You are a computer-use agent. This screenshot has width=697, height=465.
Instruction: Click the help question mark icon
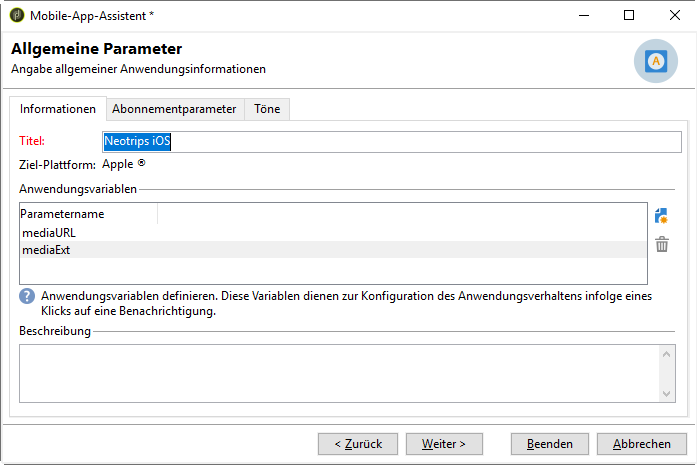tap(27, 296)
